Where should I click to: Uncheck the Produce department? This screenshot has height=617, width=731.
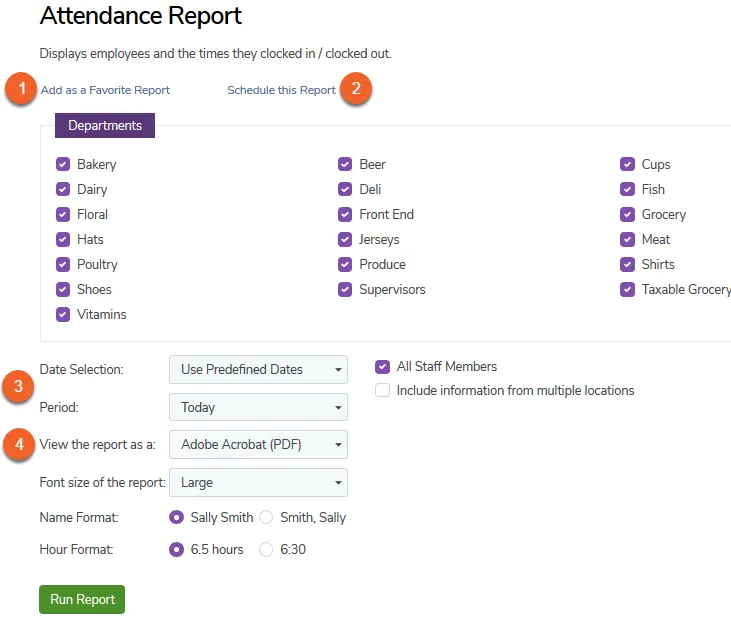tap(345, 264)
